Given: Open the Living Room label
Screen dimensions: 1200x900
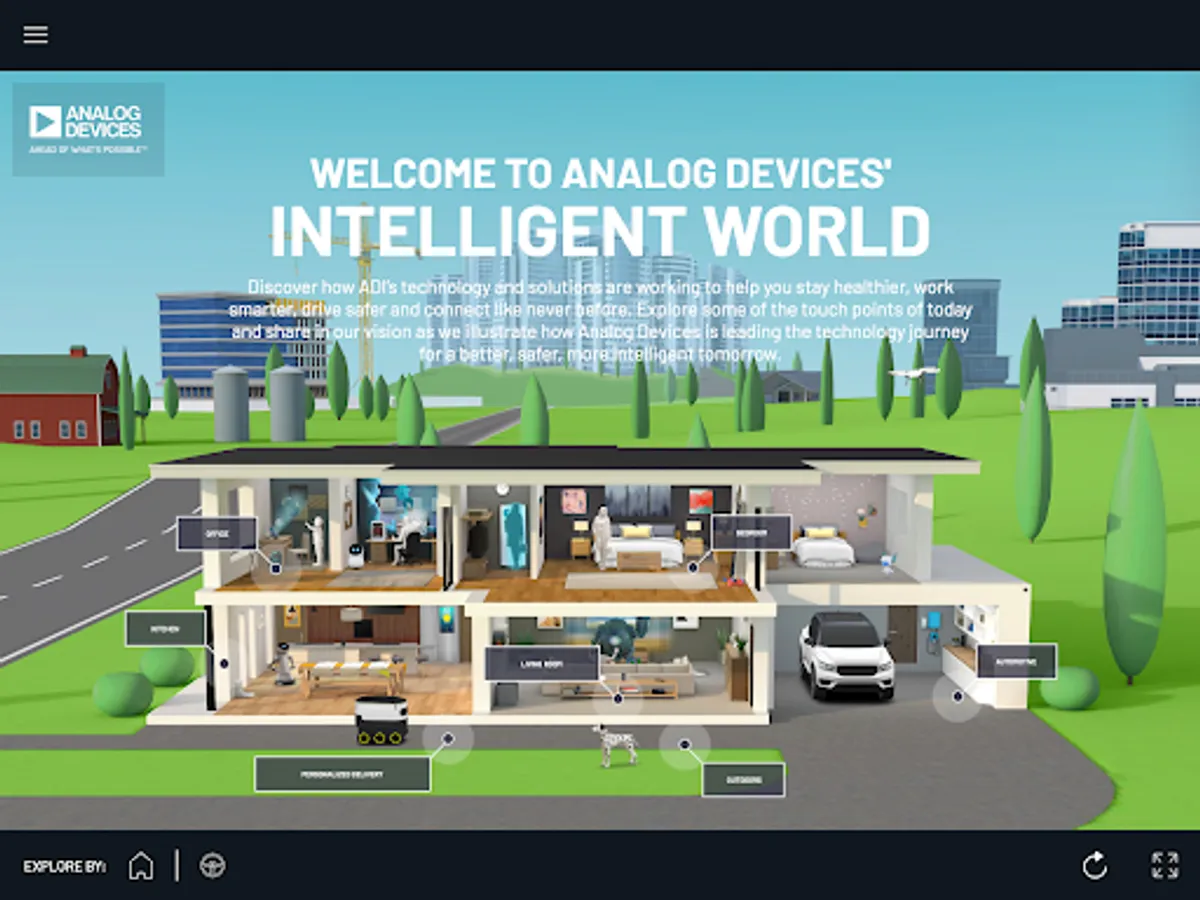Looking at the screenshot, I should [542, 663].
